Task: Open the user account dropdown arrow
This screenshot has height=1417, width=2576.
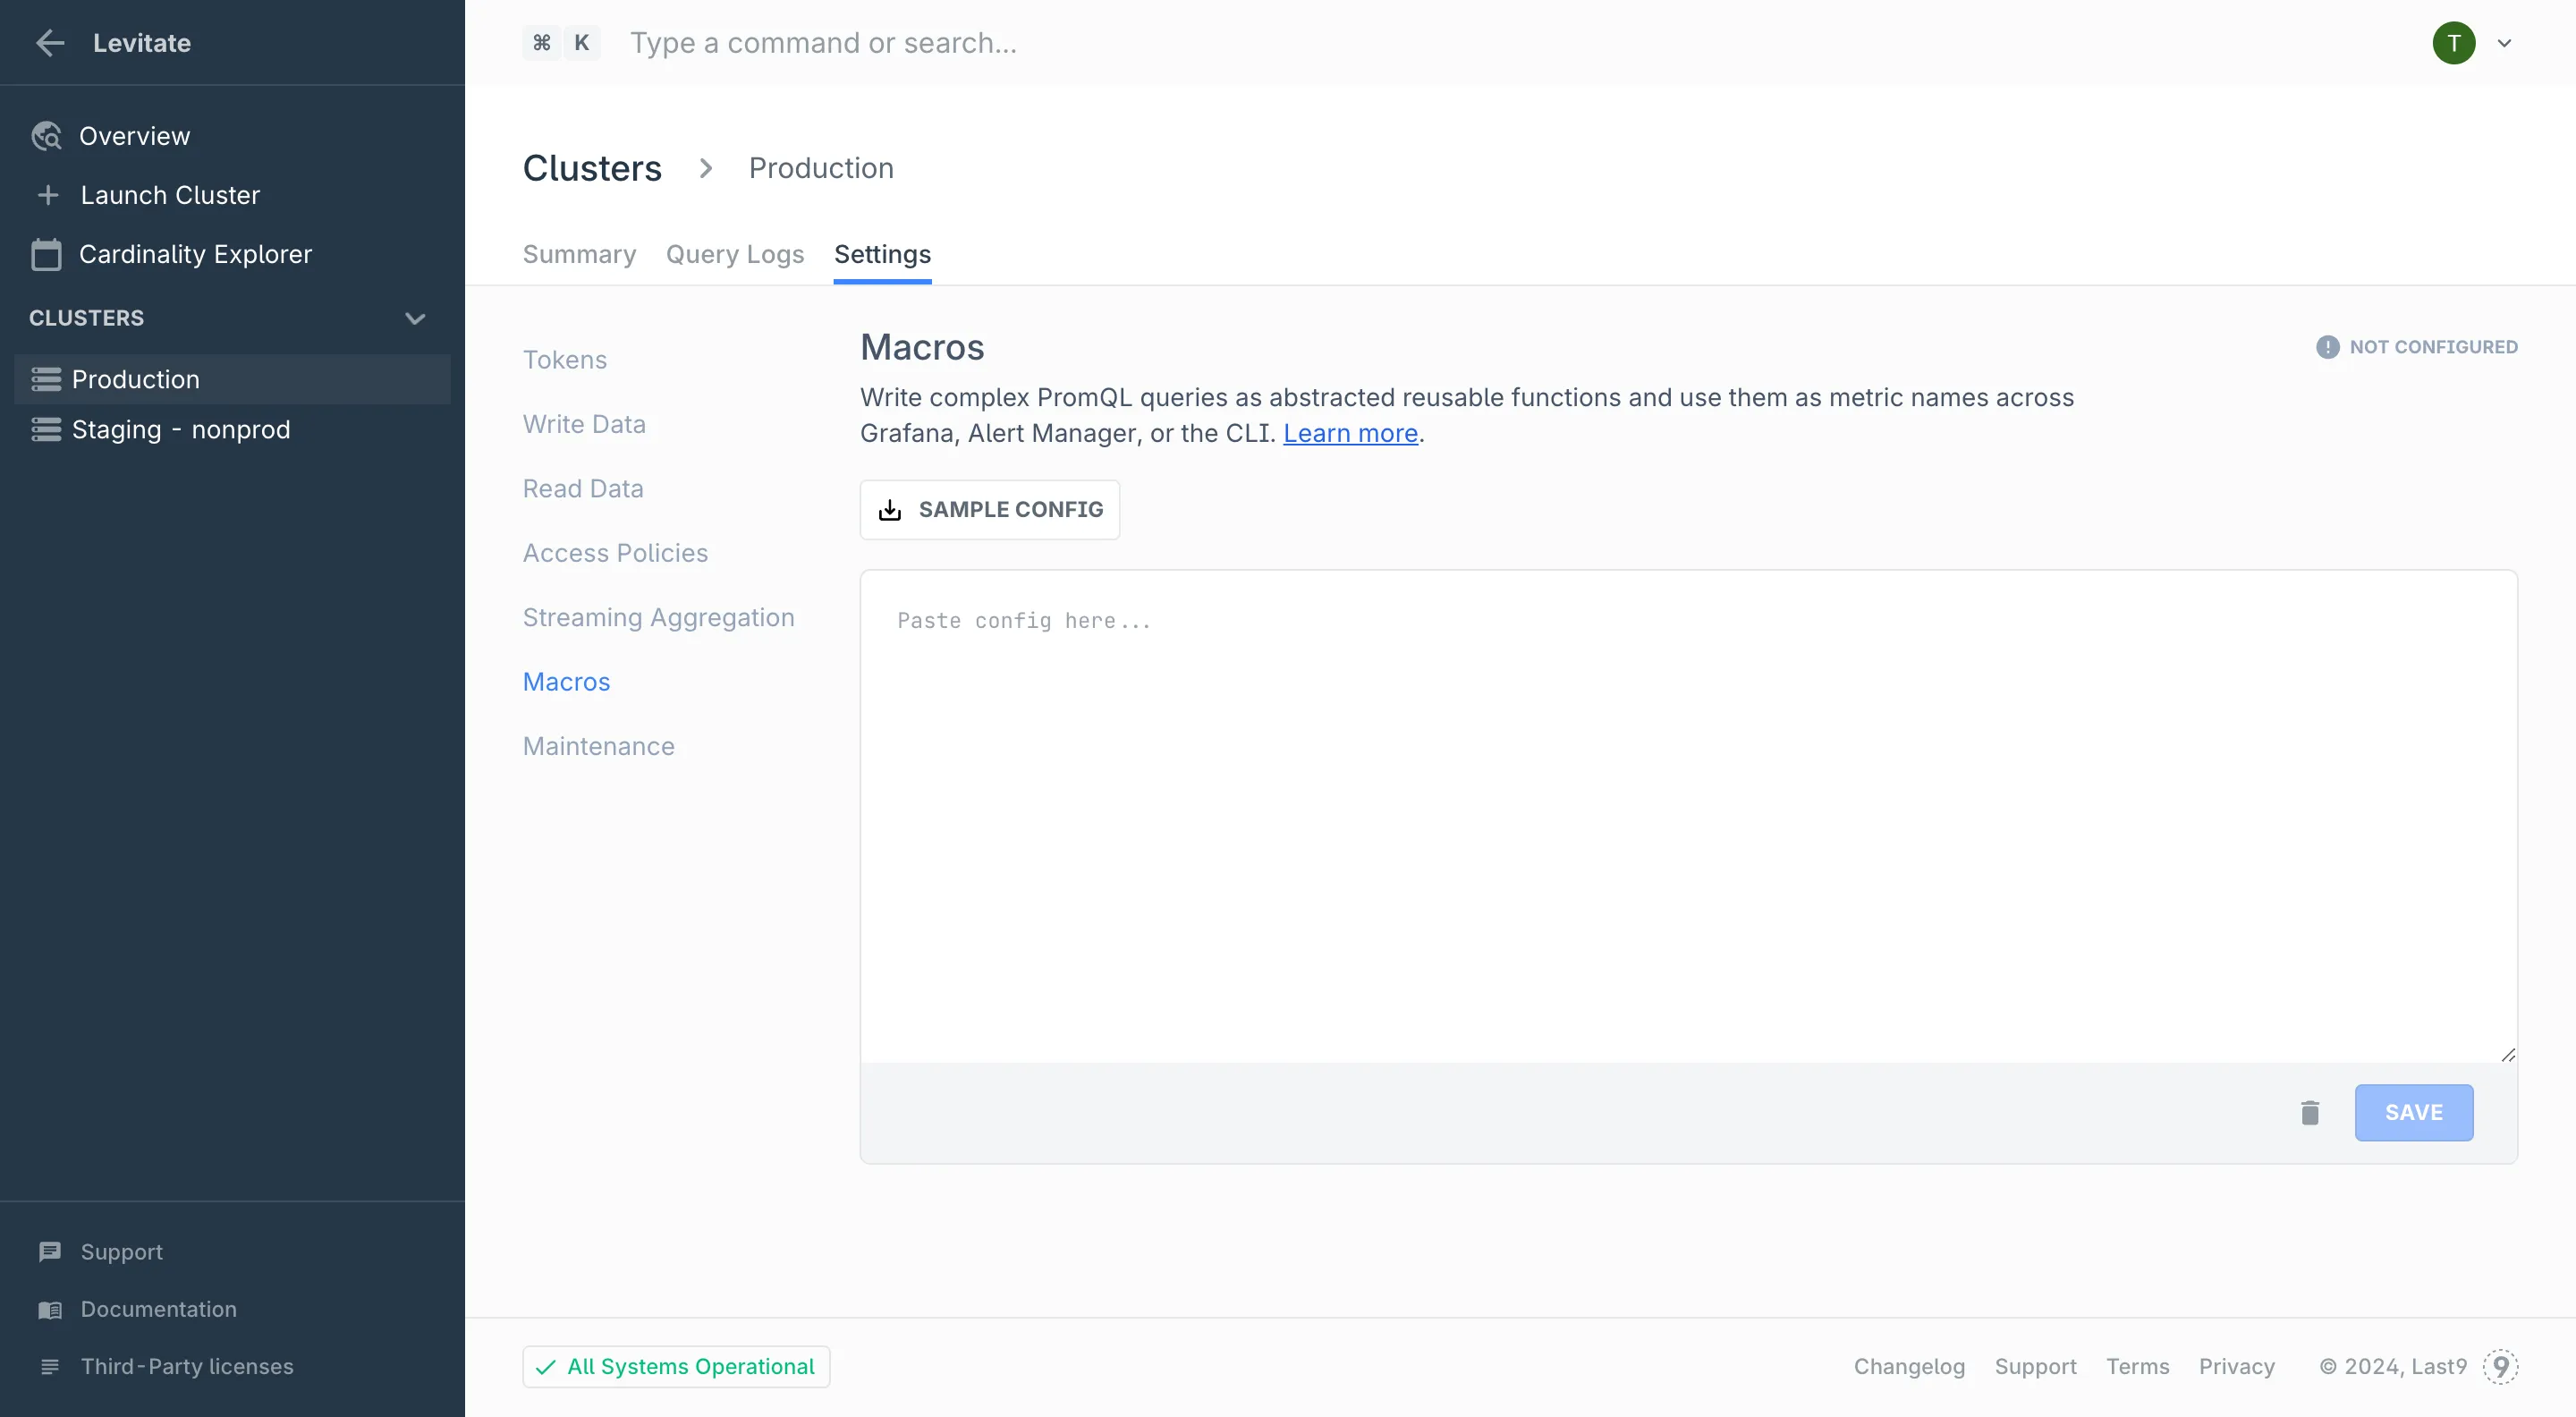Action: click(2504, 43)
